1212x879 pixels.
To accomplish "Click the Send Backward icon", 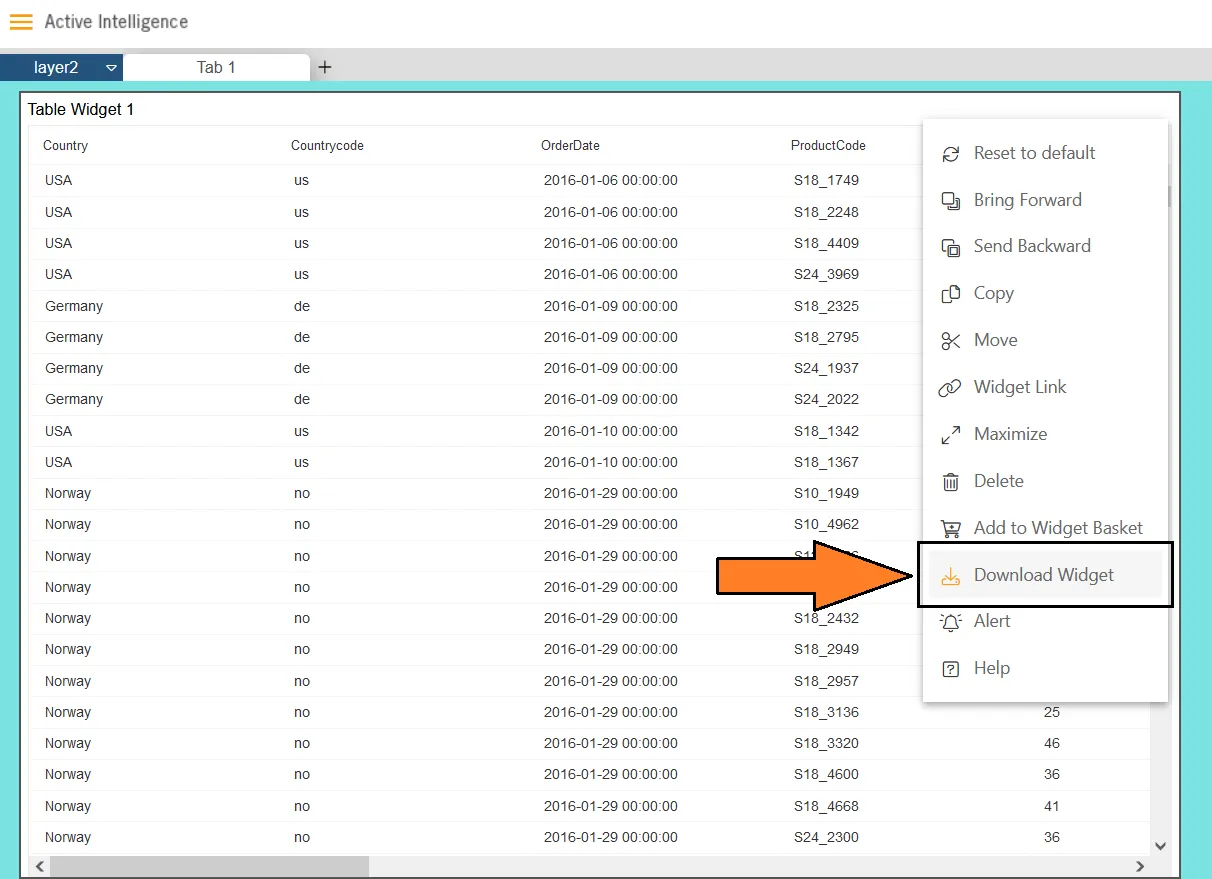I will tap(951, 247).
